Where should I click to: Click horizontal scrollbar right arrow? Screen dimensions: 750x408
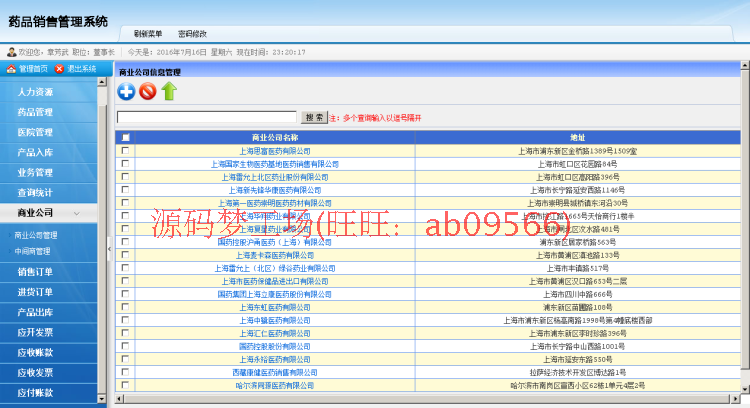click(x=736, y=398)
